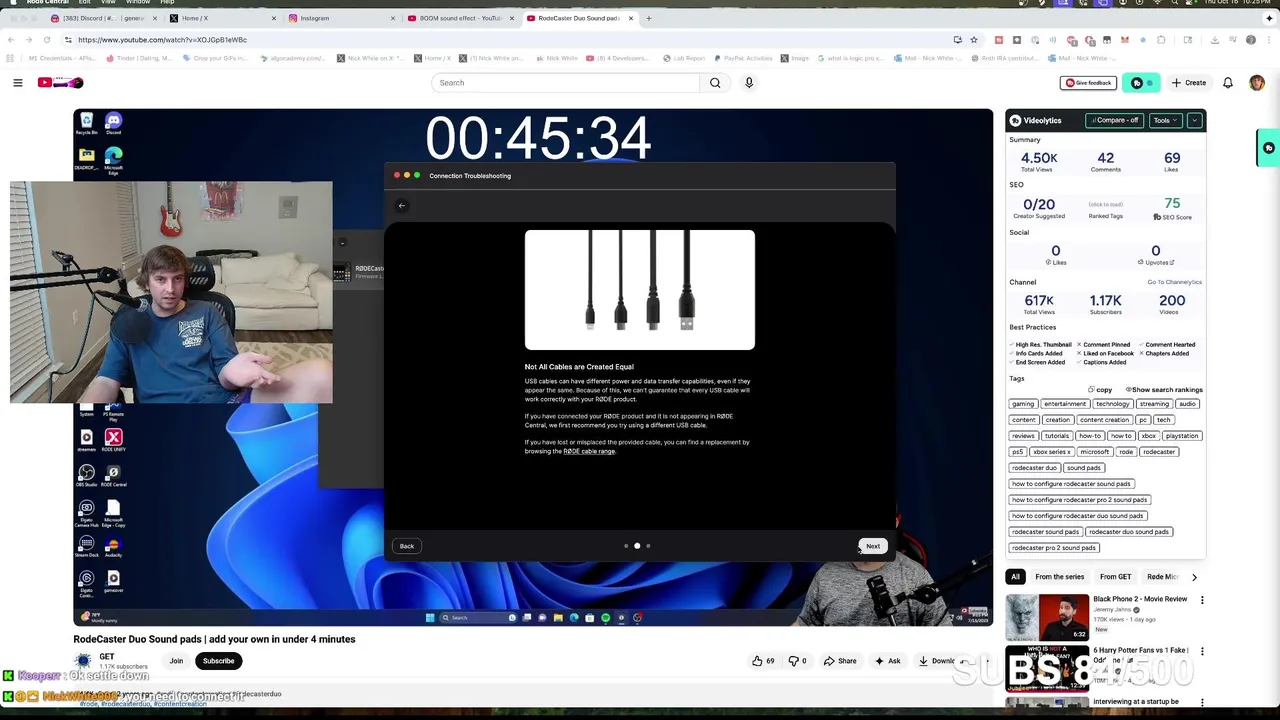
Task: Select the highlighted middle page-indicator dot
Action: 637,546
